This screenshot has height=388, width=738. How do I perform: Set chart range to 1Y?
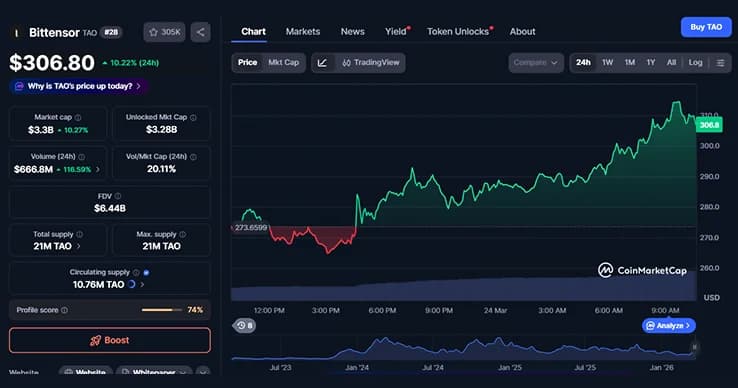pos(650,63)
